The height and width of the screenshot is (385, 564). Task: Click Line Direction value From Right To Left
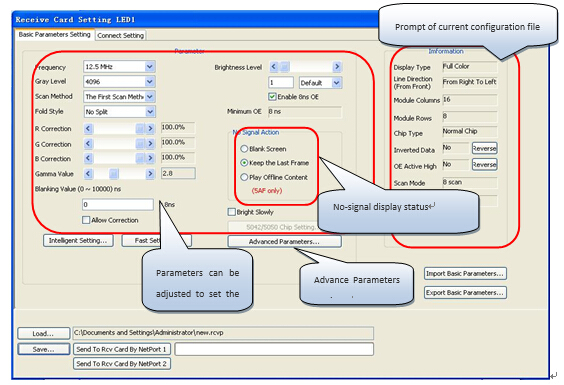coord(470,82)
